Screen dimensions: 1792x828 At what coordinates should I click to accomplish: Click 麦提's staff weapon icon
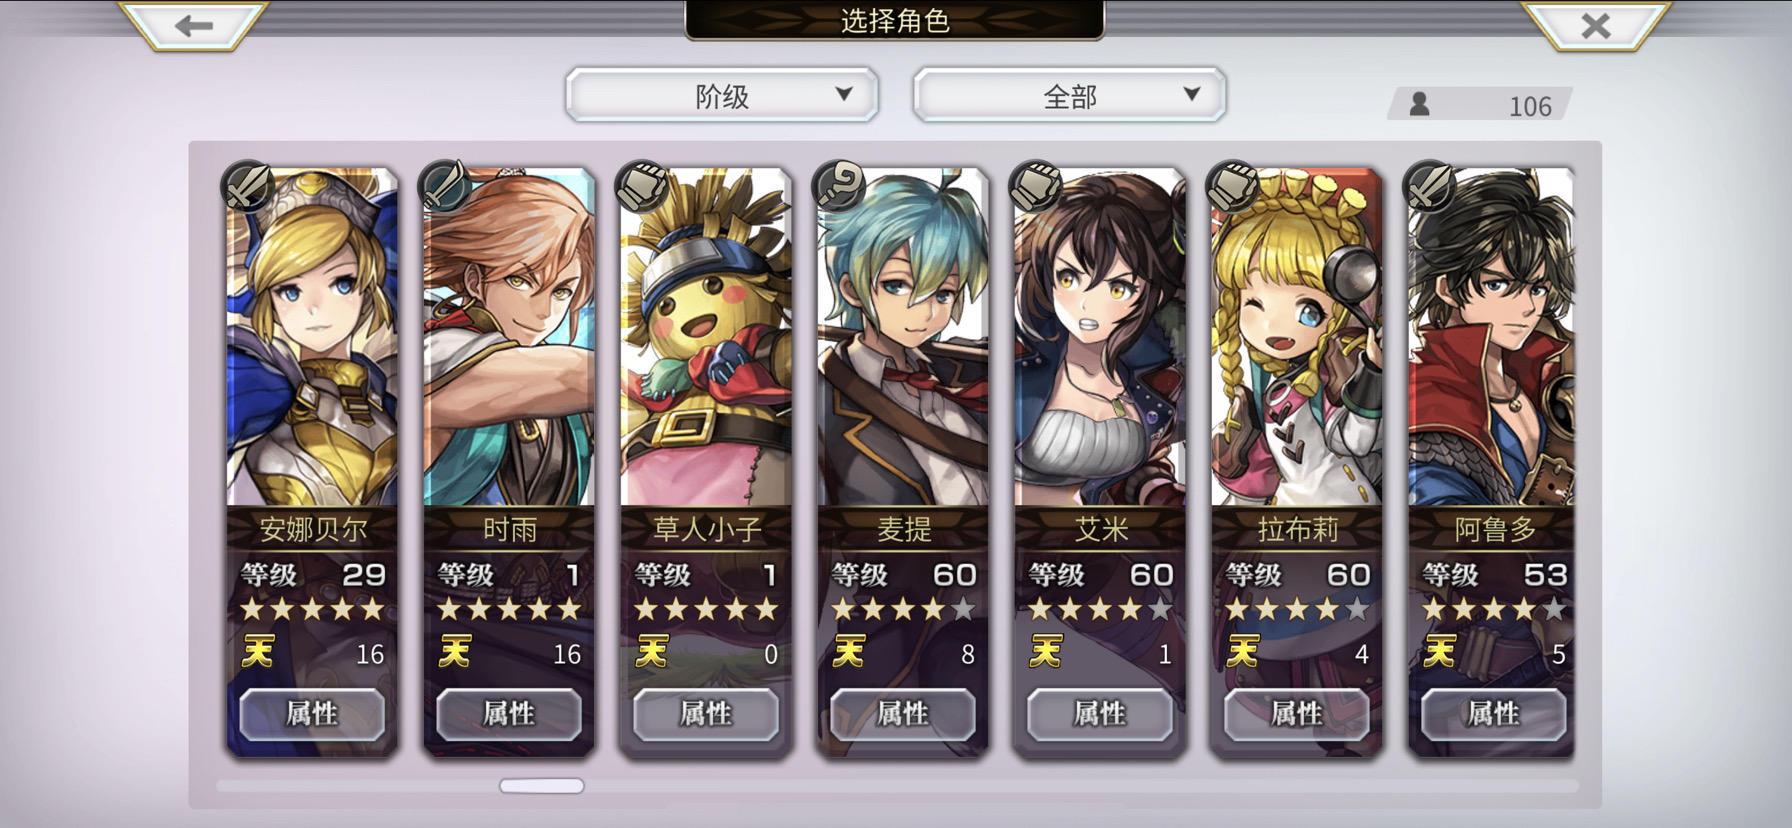pyautogui.click(x=838, y=185)
